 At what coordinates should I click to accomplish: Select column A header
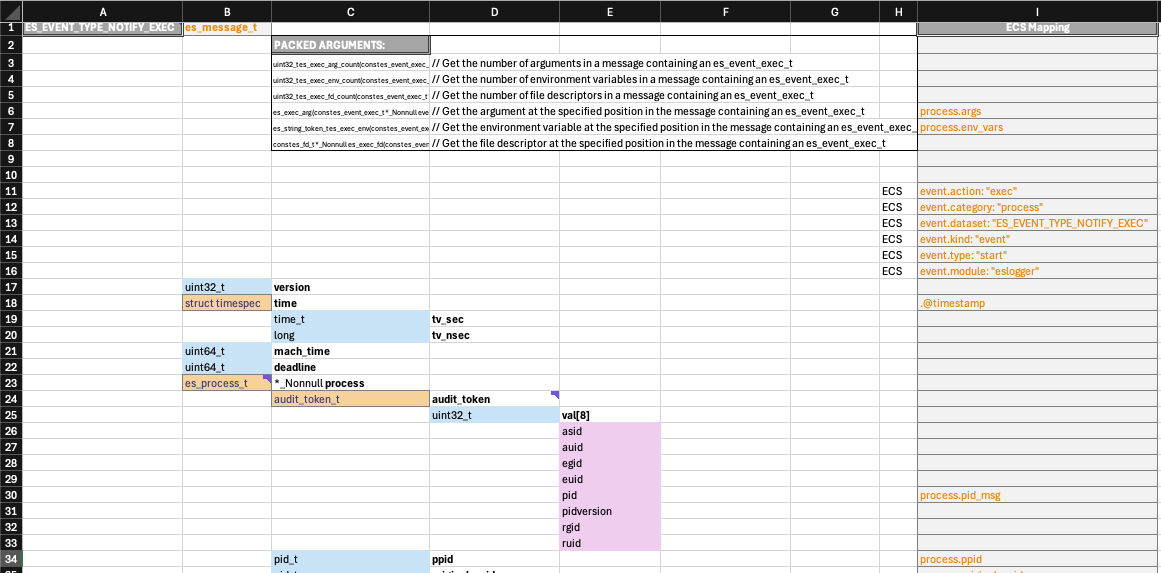click(x=103, y=11)
